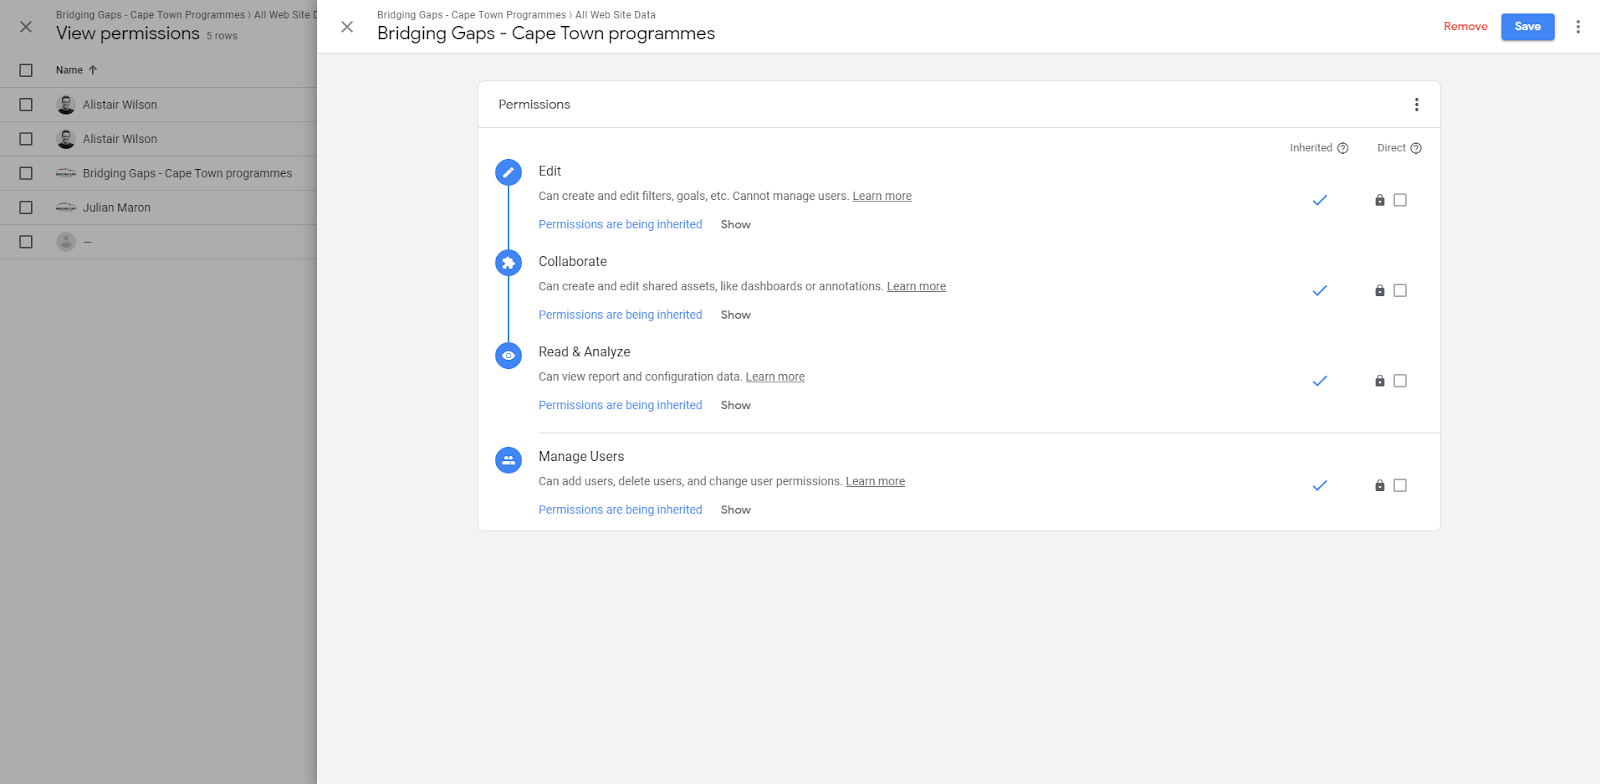The height and width of the screenshot is (784, 1600).
Task: Click 'Permissions are being inherited' under Manage Users
Action: 620,510
